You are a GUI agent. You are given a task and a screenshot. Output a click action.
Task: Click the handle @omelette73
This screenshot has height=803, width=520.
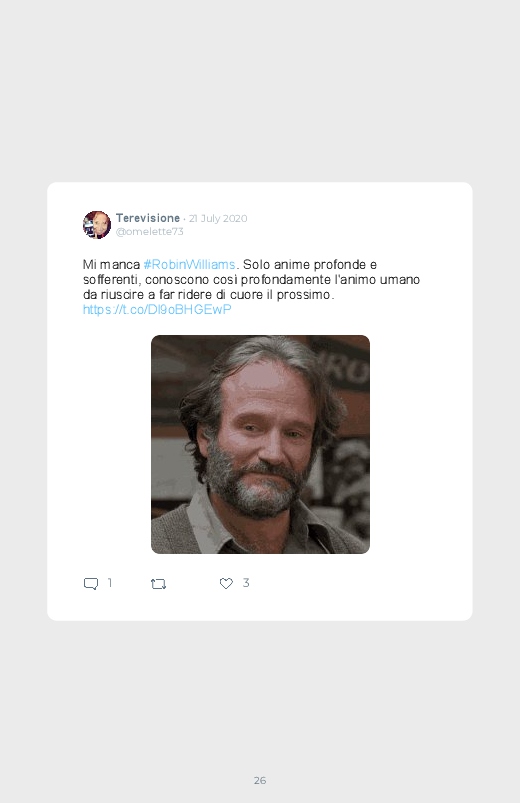150,231
